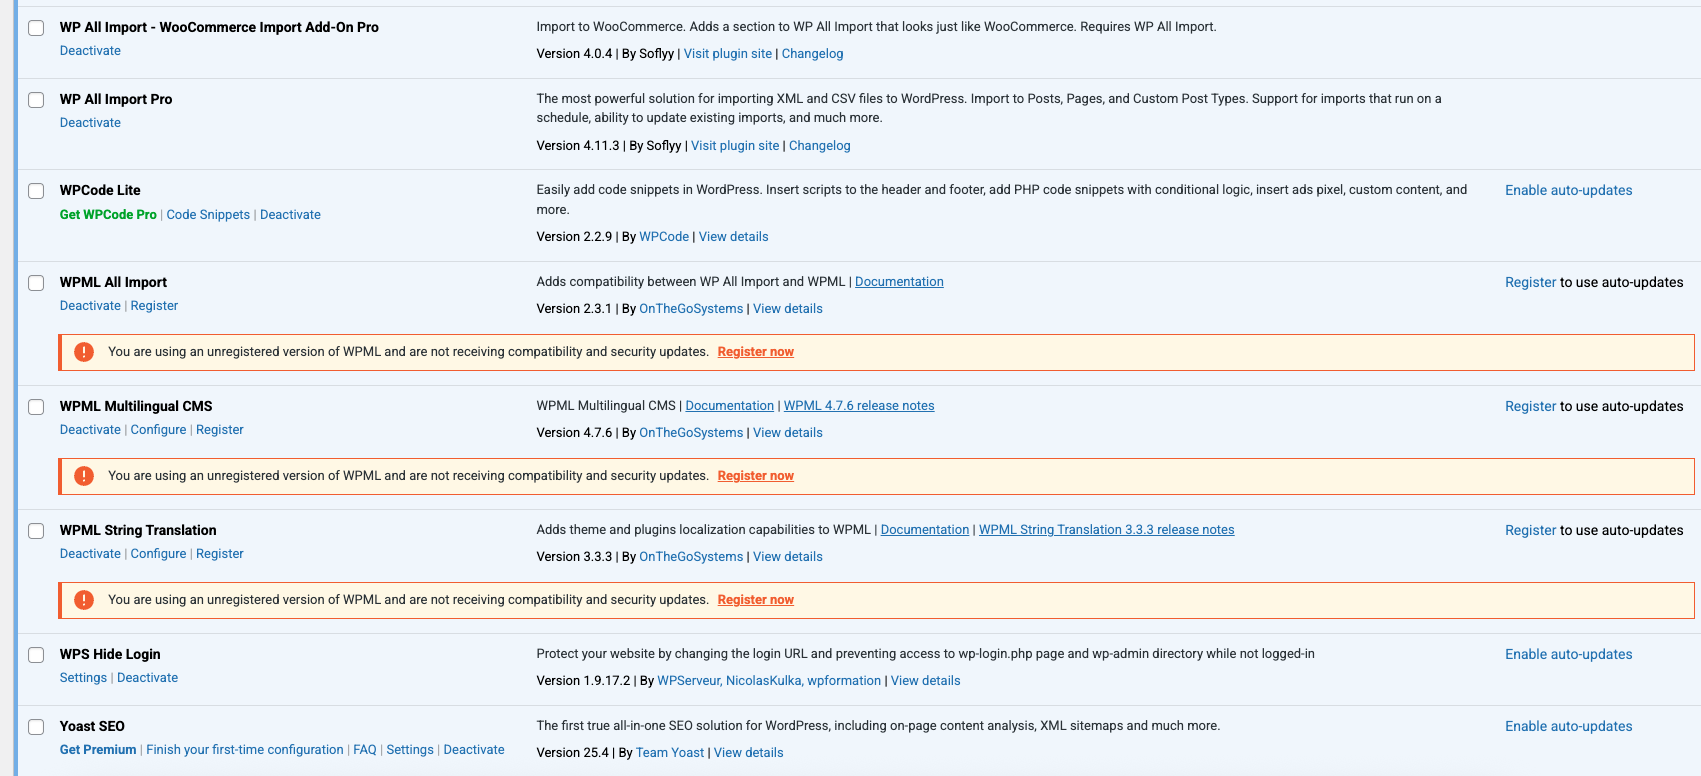Deactivate WPS Hide Login plugin
Image resolution: width=1701 pixels, height=776 pixels.
pos(147,678)
